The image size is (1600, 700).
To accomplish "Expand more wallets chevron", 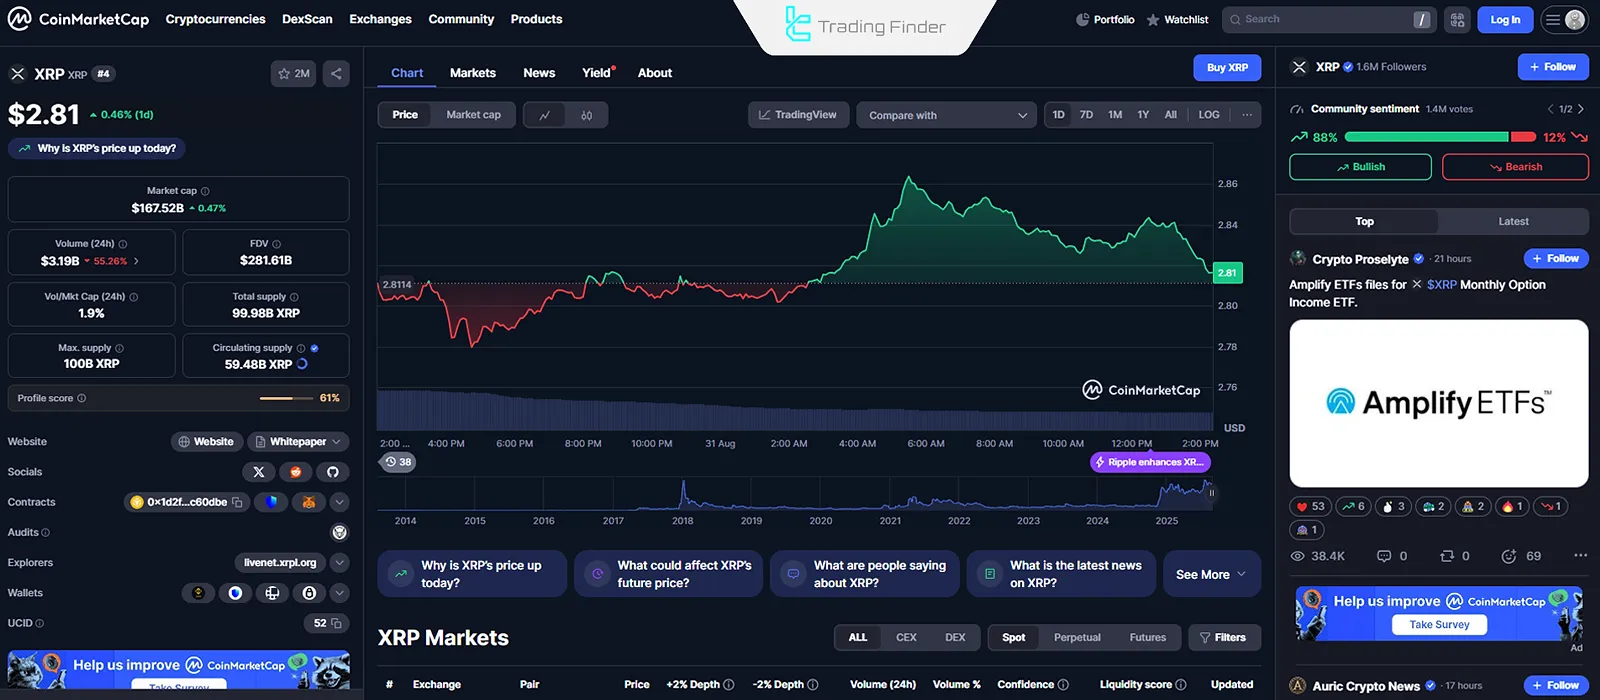I will 340,593.
